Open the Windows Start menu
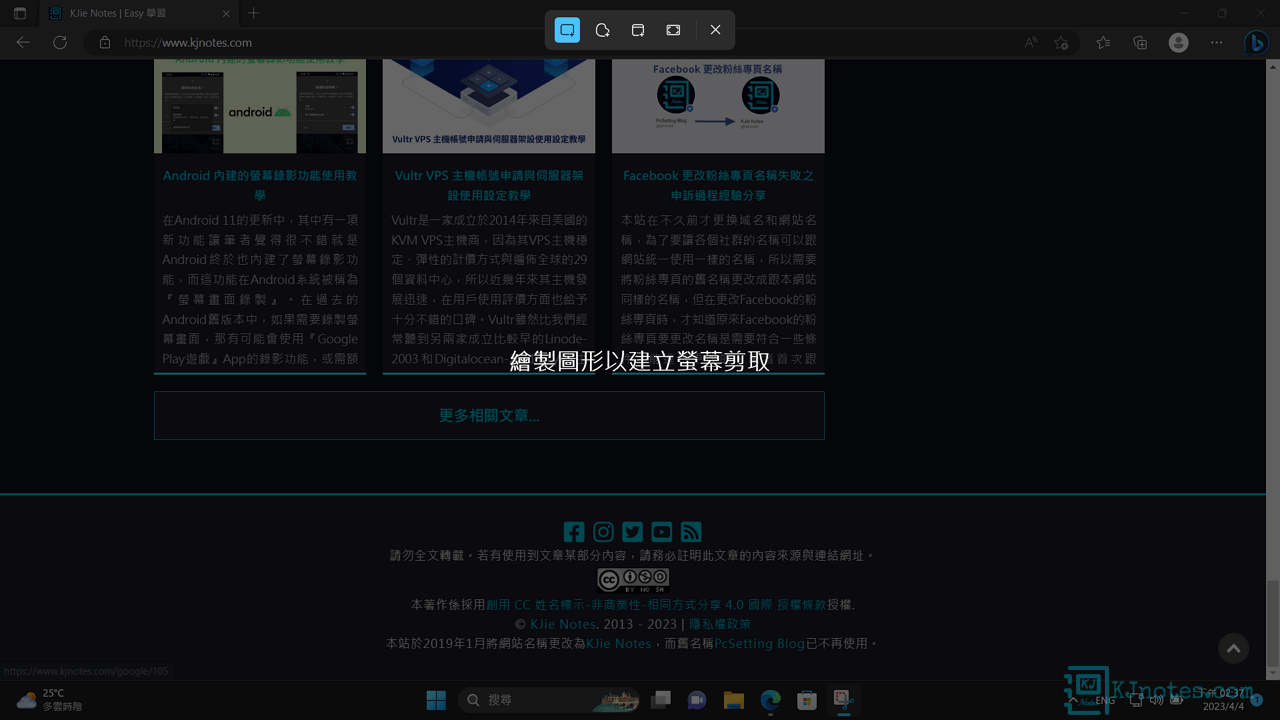This screenshot has width=1280, height=720. point(437,700)
